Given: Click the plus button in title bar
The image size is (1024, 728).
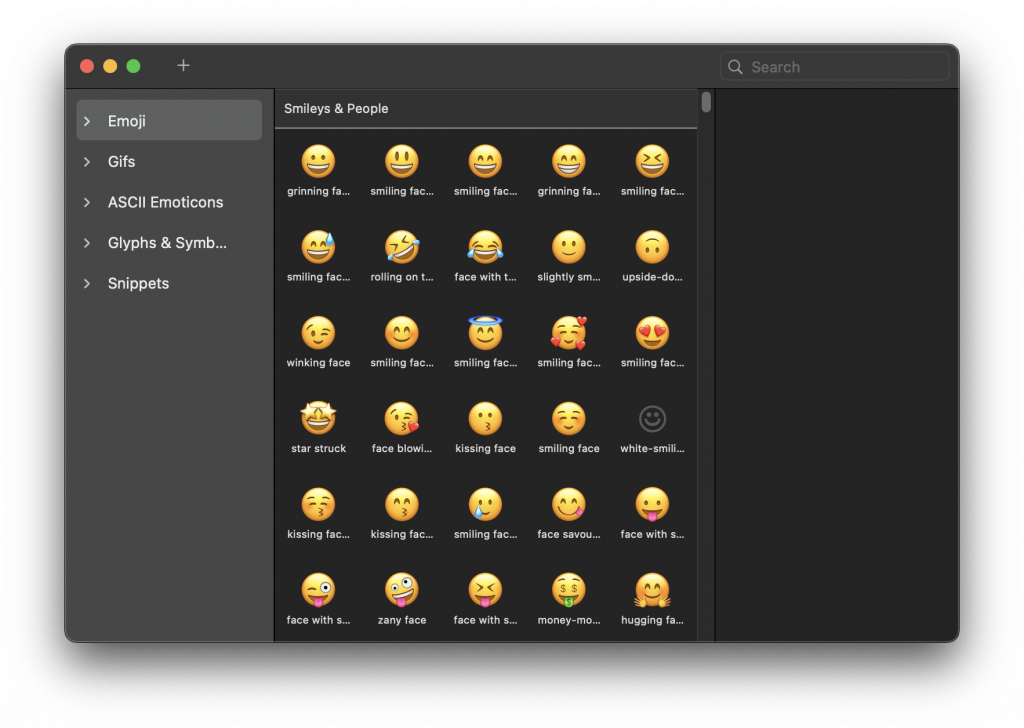Looking at the screenshot, I should (x=183, y=66).
